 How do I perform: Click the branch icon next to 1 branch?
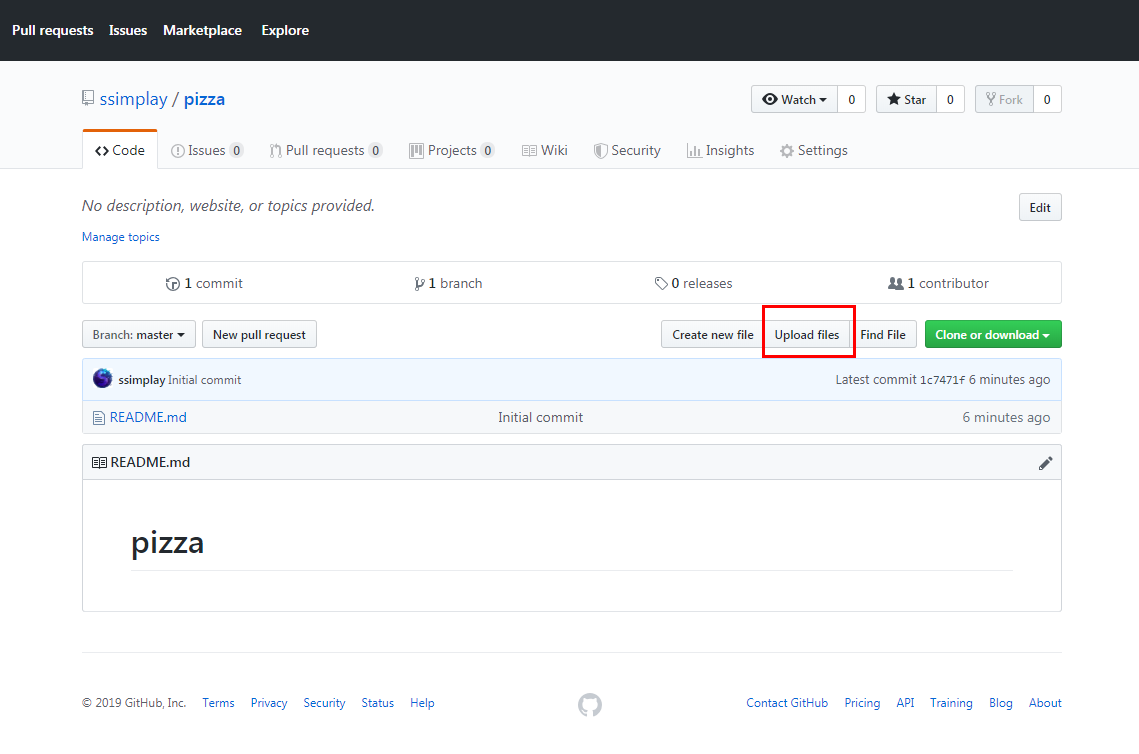coord(419,283)
